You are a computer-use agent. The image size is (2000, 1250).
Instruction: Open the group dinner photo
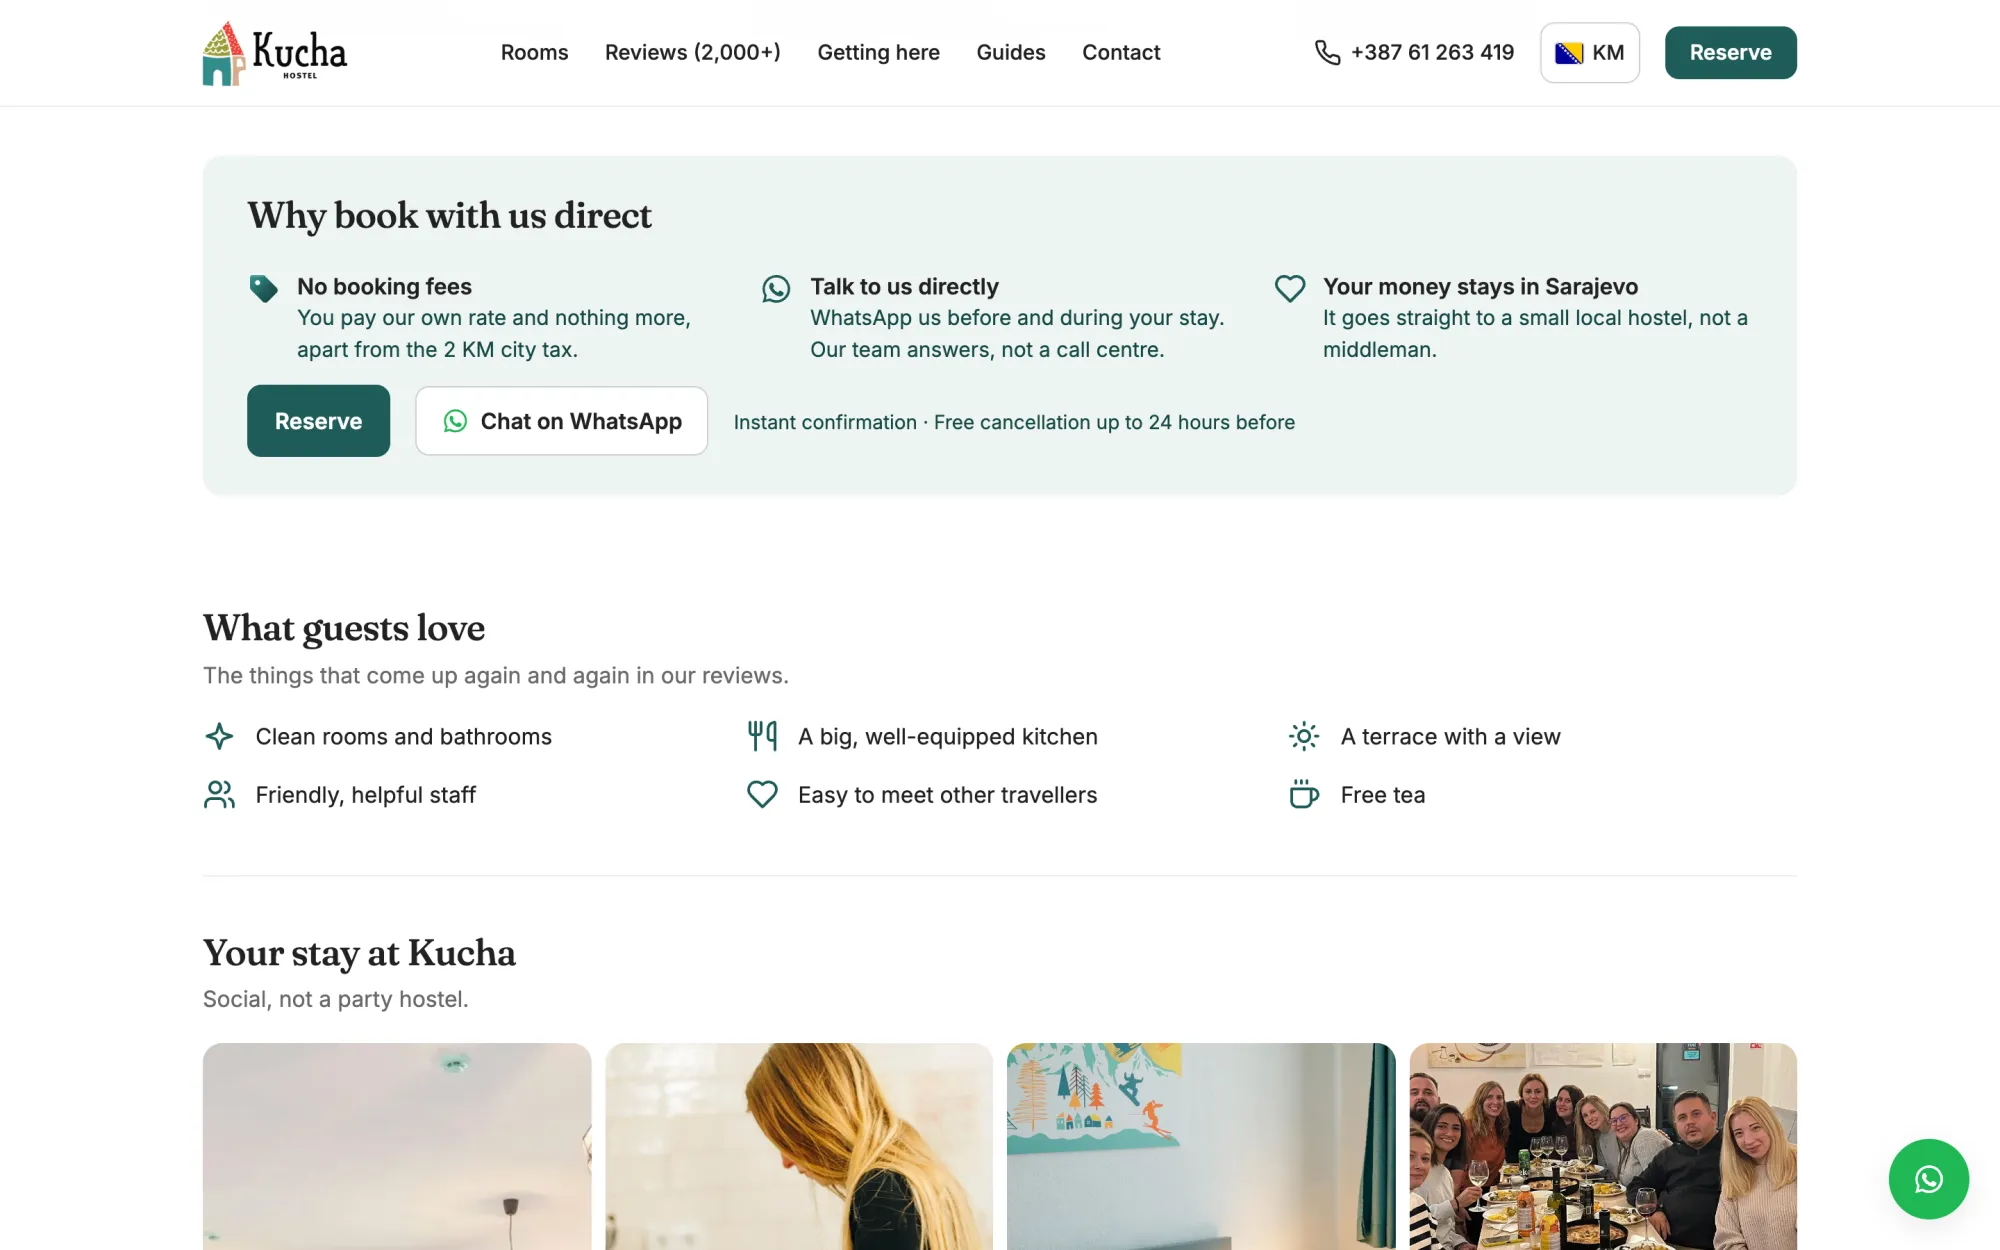pyautogui.click(x=1603, y=1146)
